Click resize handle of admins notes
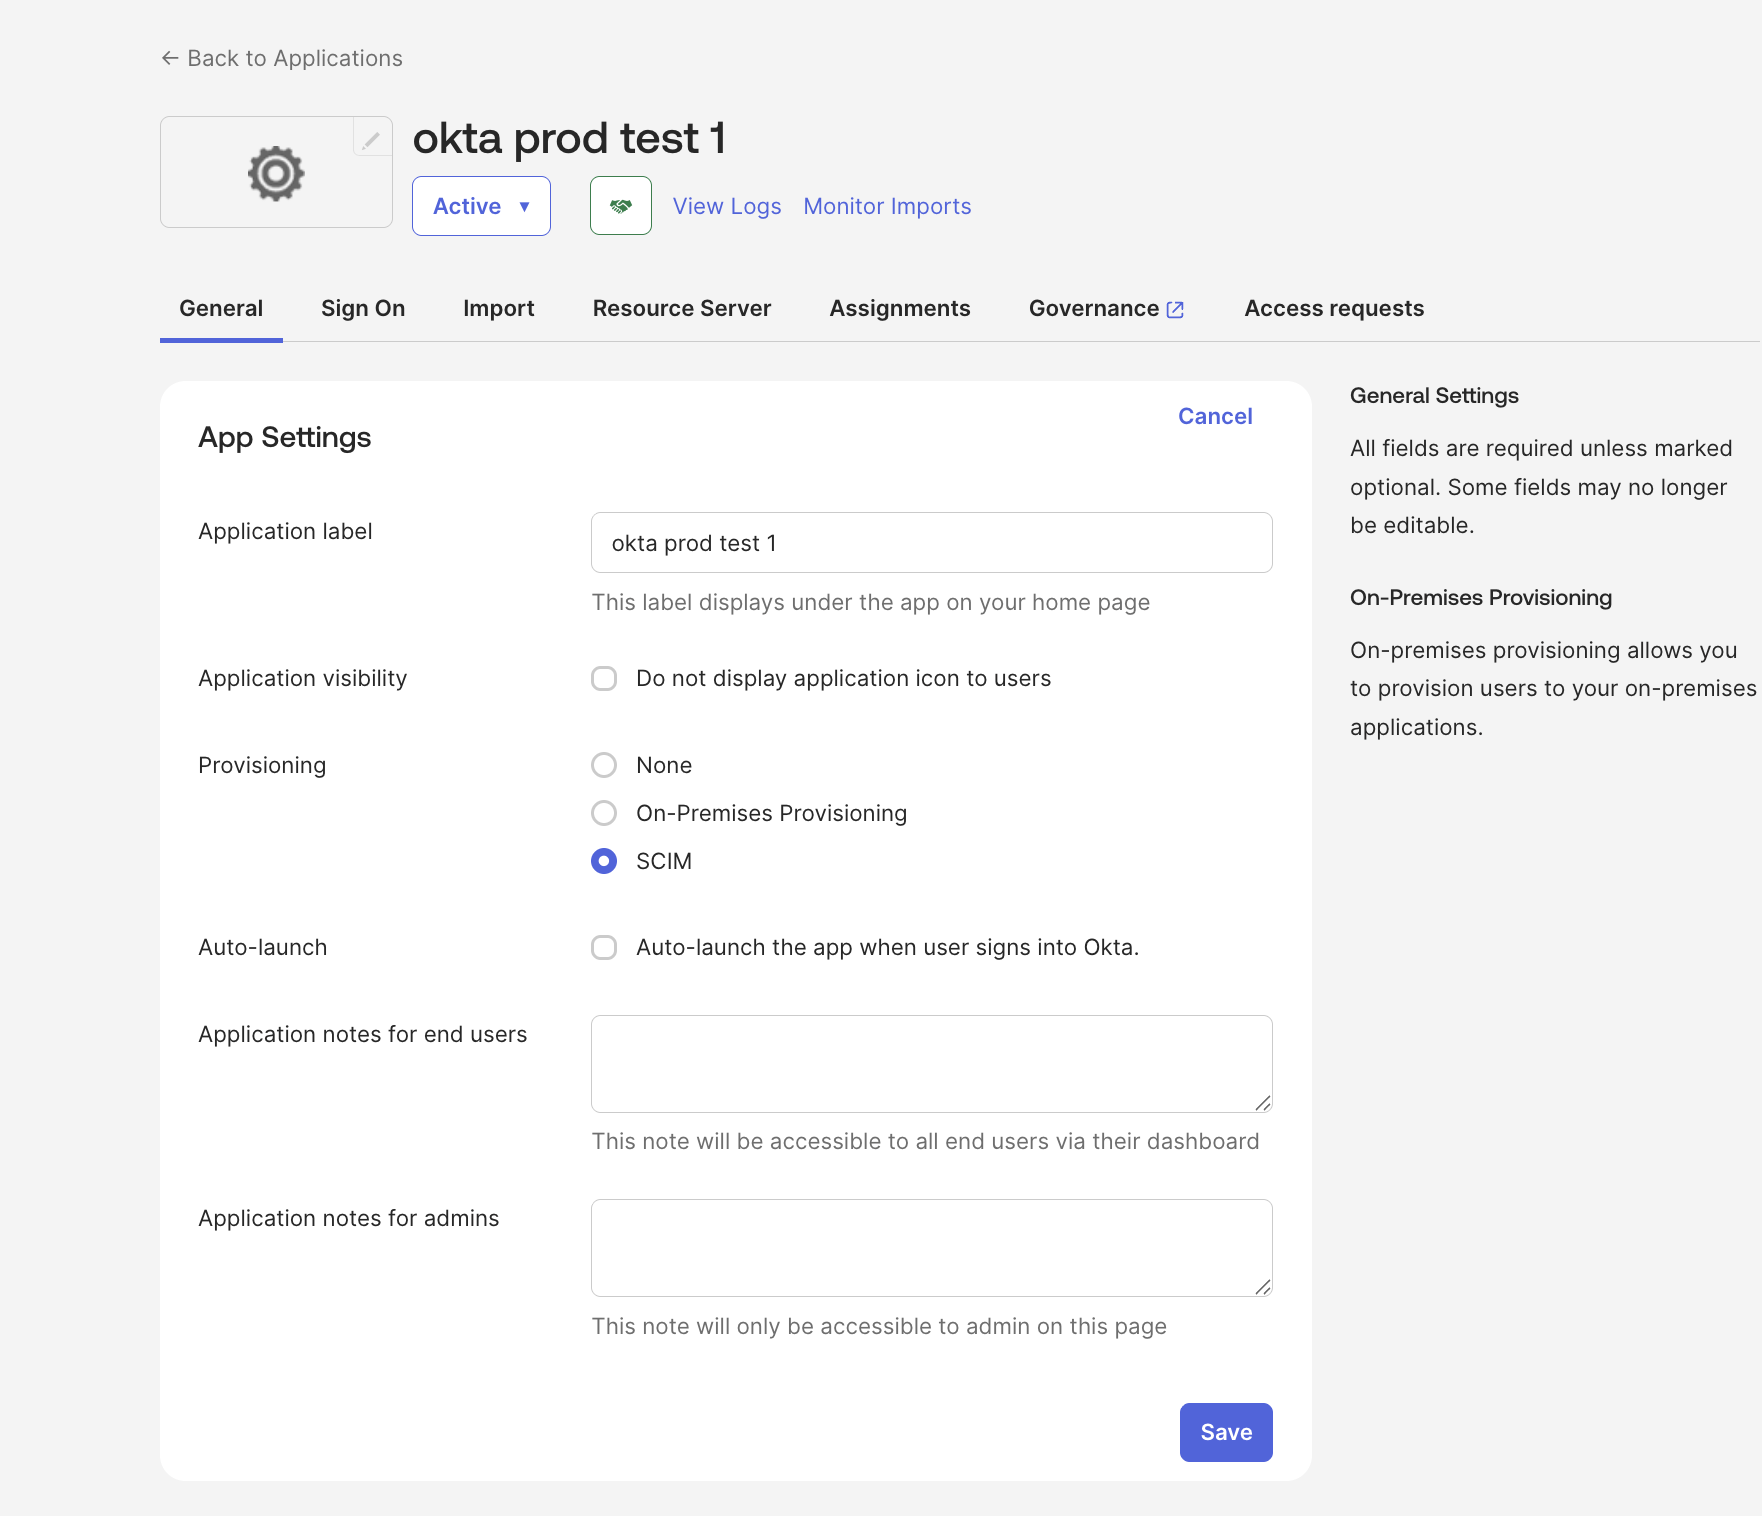This screenshot has height=1516, width=1762. coord(1263,1287)
